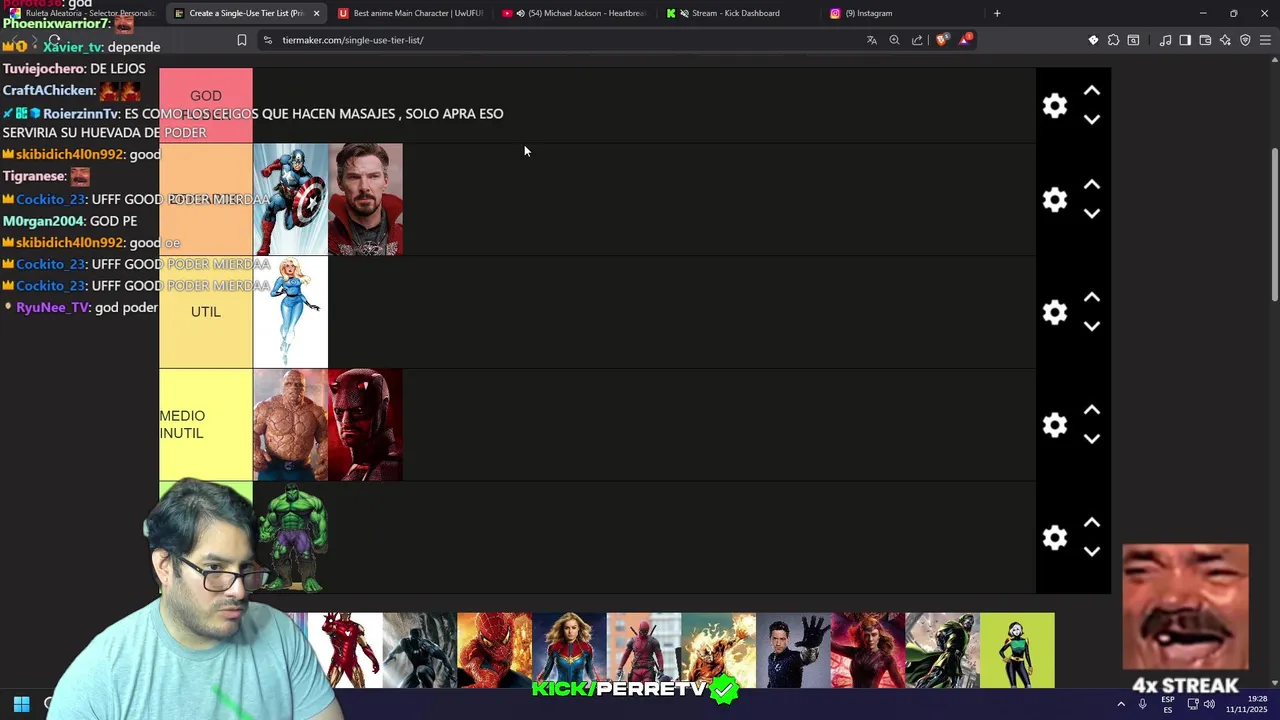1280x720 pixels.
Task: Select the Doctor Strange image
Action: [x=366, y=199]
